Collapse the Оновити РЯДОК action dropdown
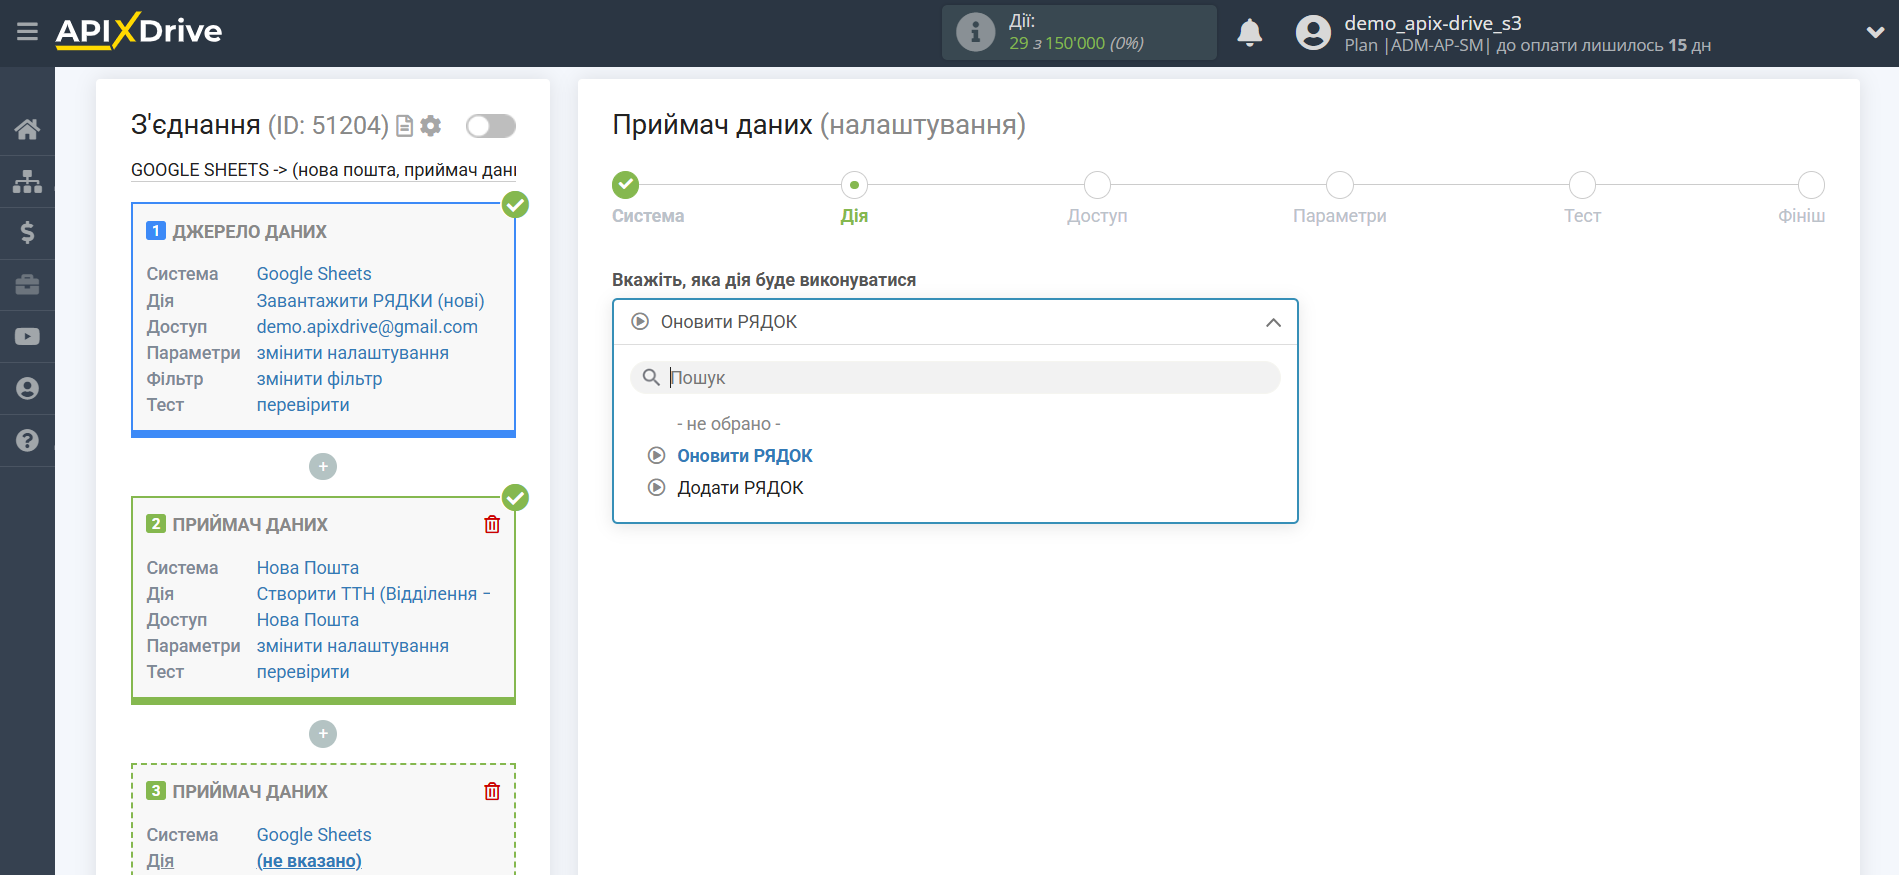Image resolution: width=1899 pixels, height=875 pixels. coord(955,322)
